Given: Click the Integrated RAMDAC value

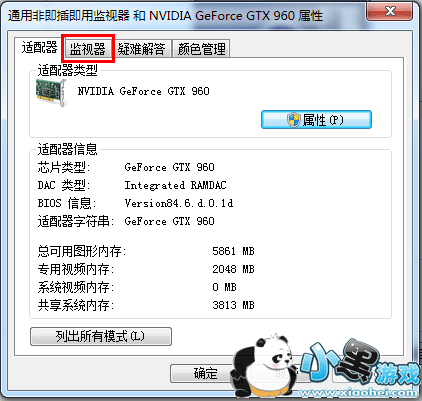Looking at the screenshot, I should tap(175, 185).
